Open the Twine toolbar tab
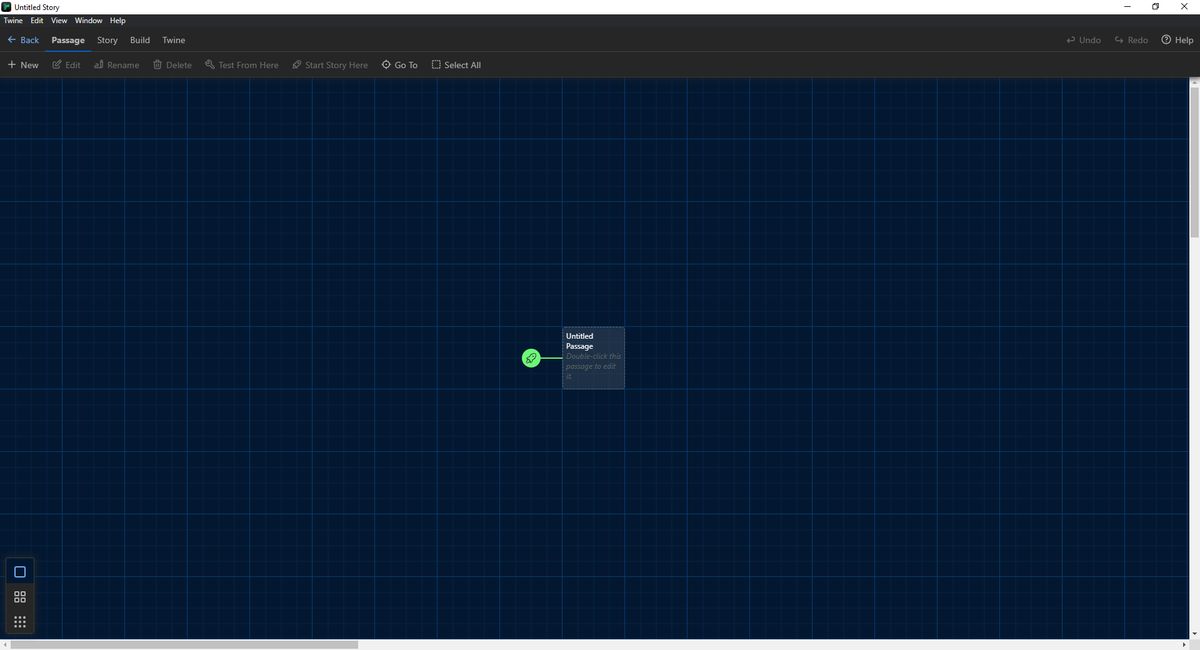 coord(173,40)
